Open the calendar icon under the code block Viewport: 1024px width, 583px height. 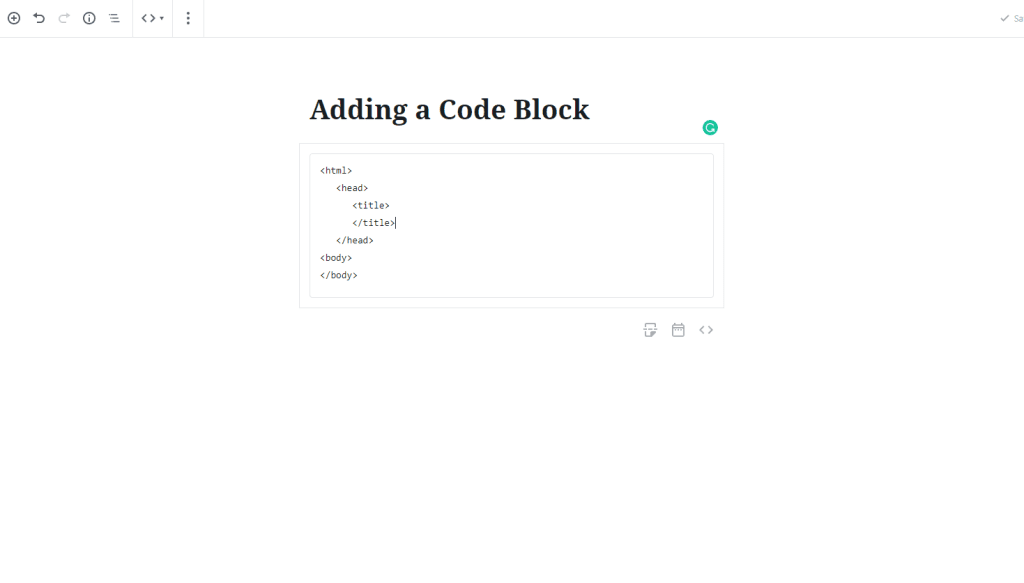tap(678, 329)
